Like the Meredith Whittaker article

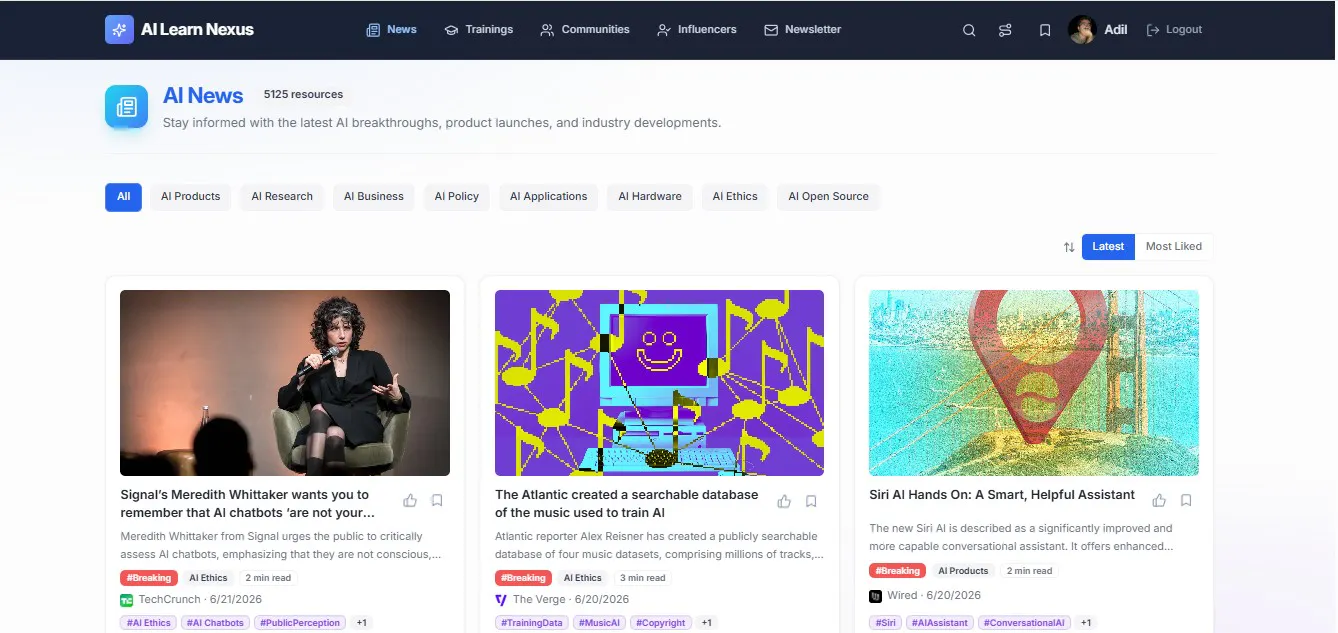(x=410, y=501)
